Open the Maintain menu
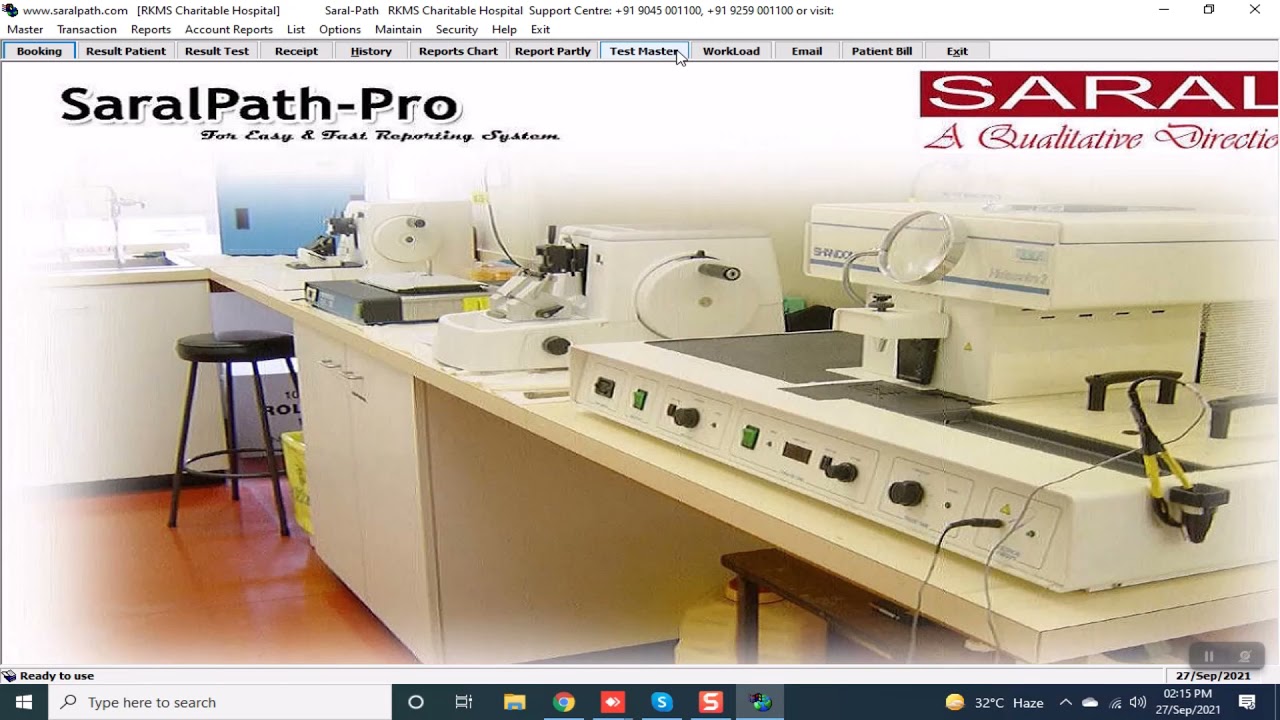1280x720 pixels. [x=398, y=29]
